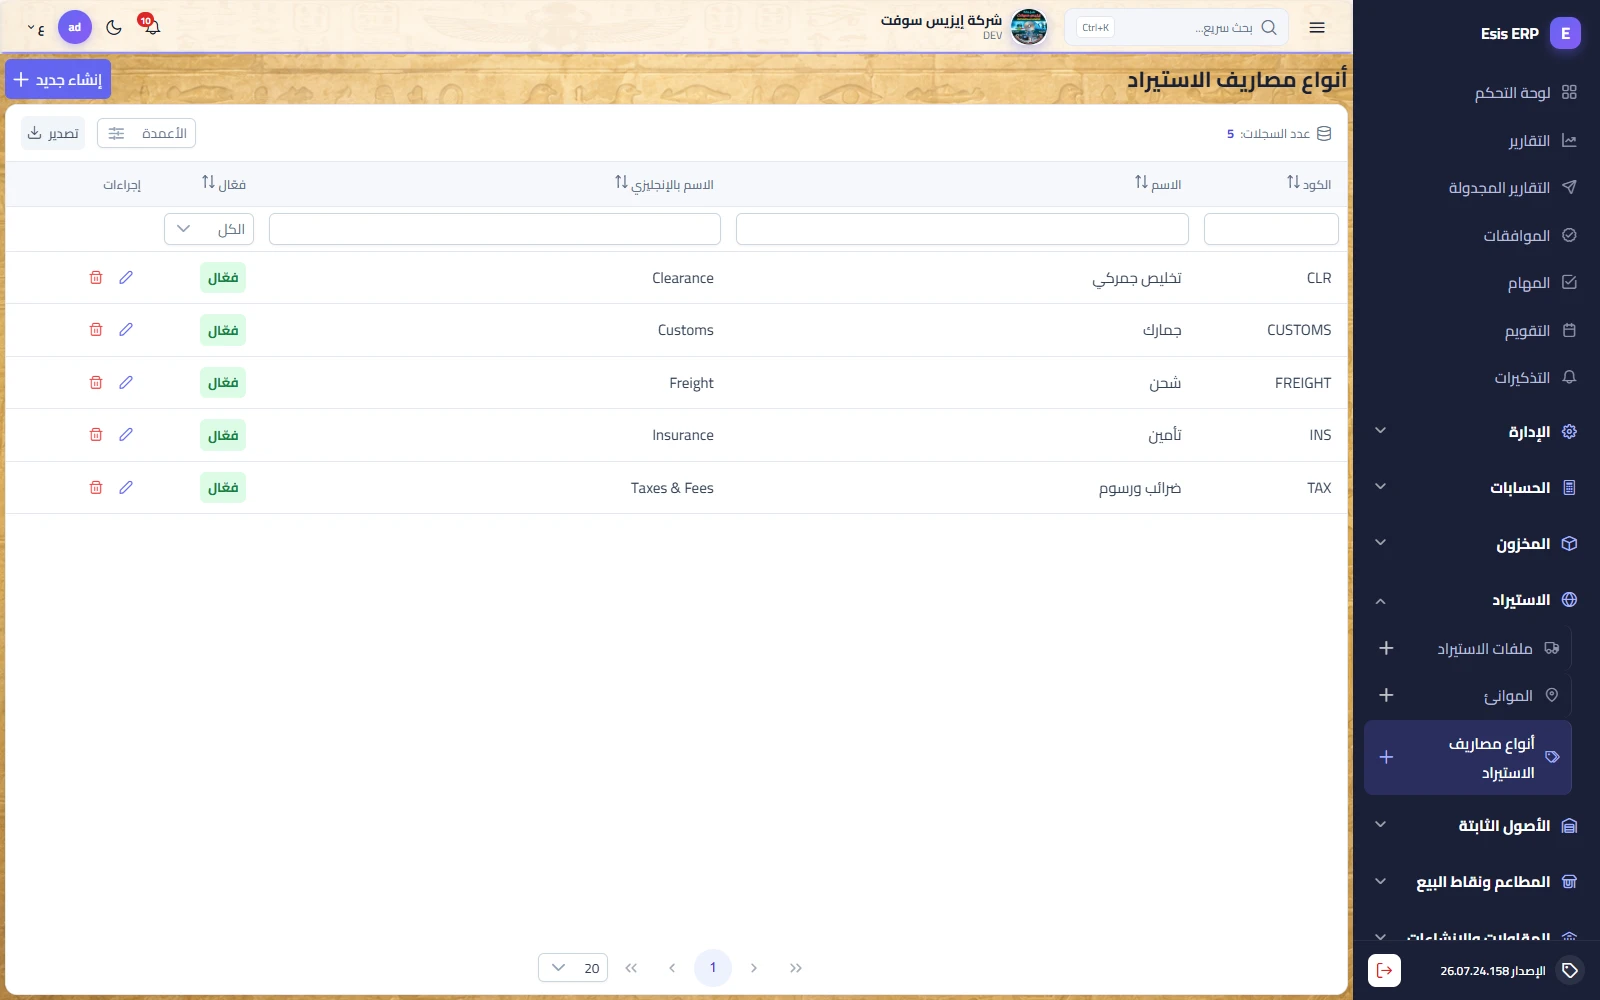Click the company logo image
The height and width of the screenshot is (1000, 1600).
1029,27
